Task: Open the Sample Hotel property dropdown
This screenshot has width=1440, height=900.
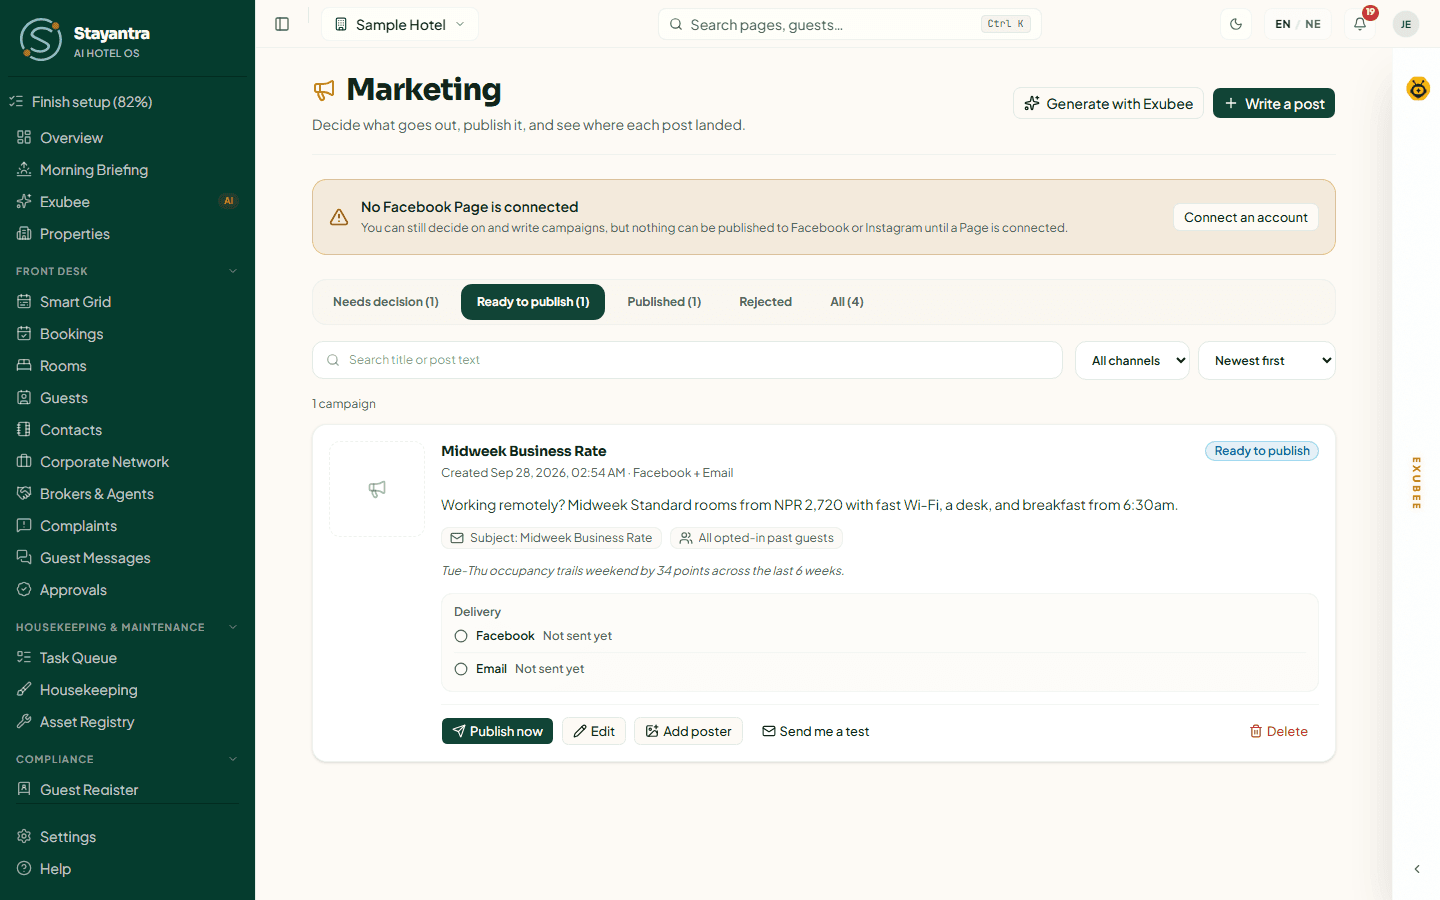Action: [400, 24]
